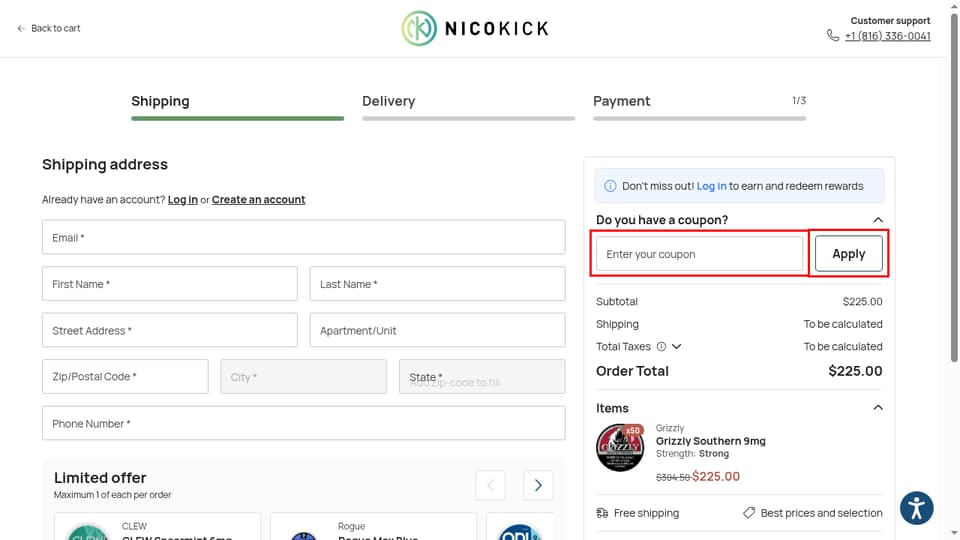Screen dimensions: 960x540
Task: Click the Subtotal $225.00 value
Action: 862,301
